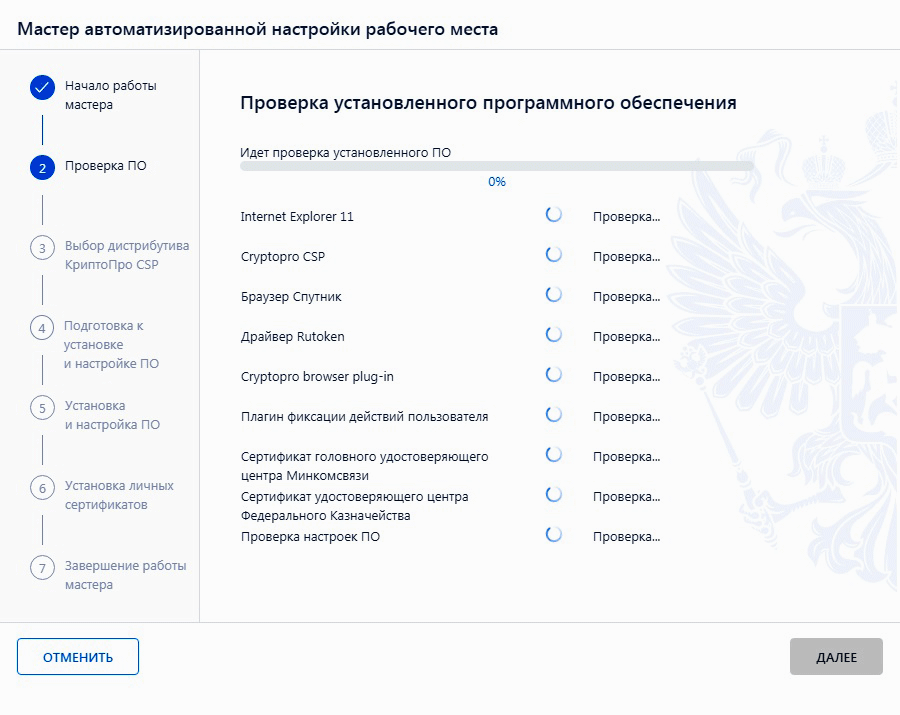The width and height of the screenshot is (900, 715).
Task: Click 'Проверка...' status beside Плагин фиксации действий
Action: [626, 416]
